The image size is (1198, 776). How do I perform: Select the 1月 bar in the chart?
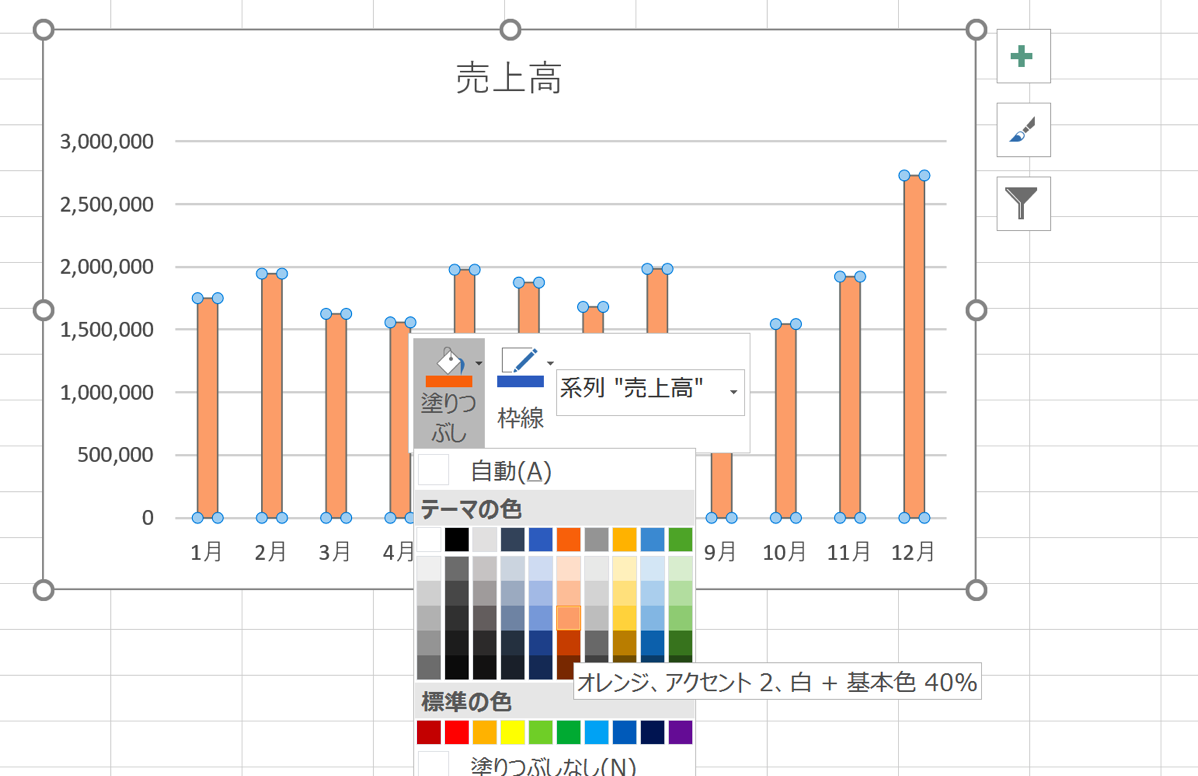(208, 408)
